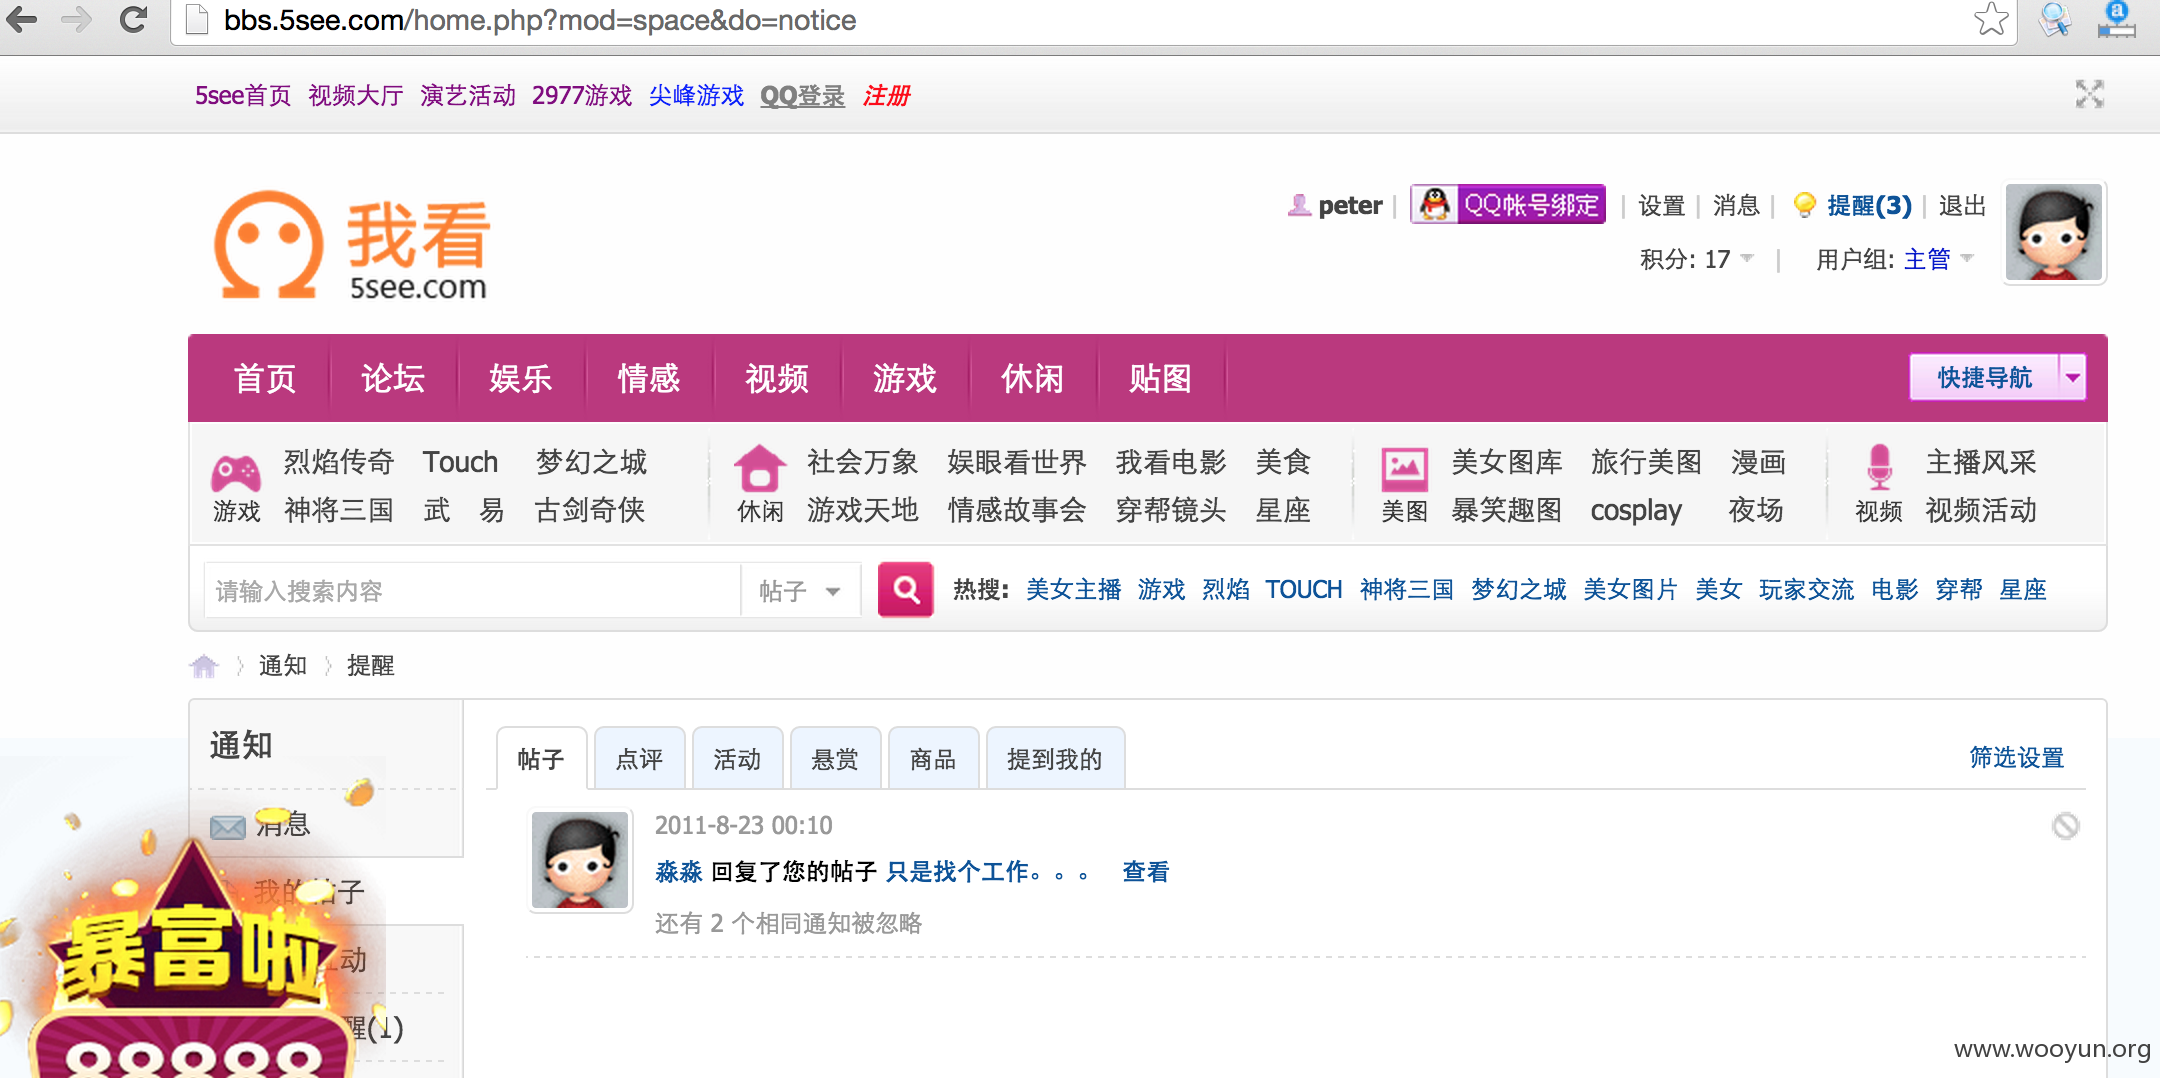Open the cosplay link
Image resolution: width=2160 pixels, height=1078 pixels.
pyautogui.click(x=1636, y=510)
